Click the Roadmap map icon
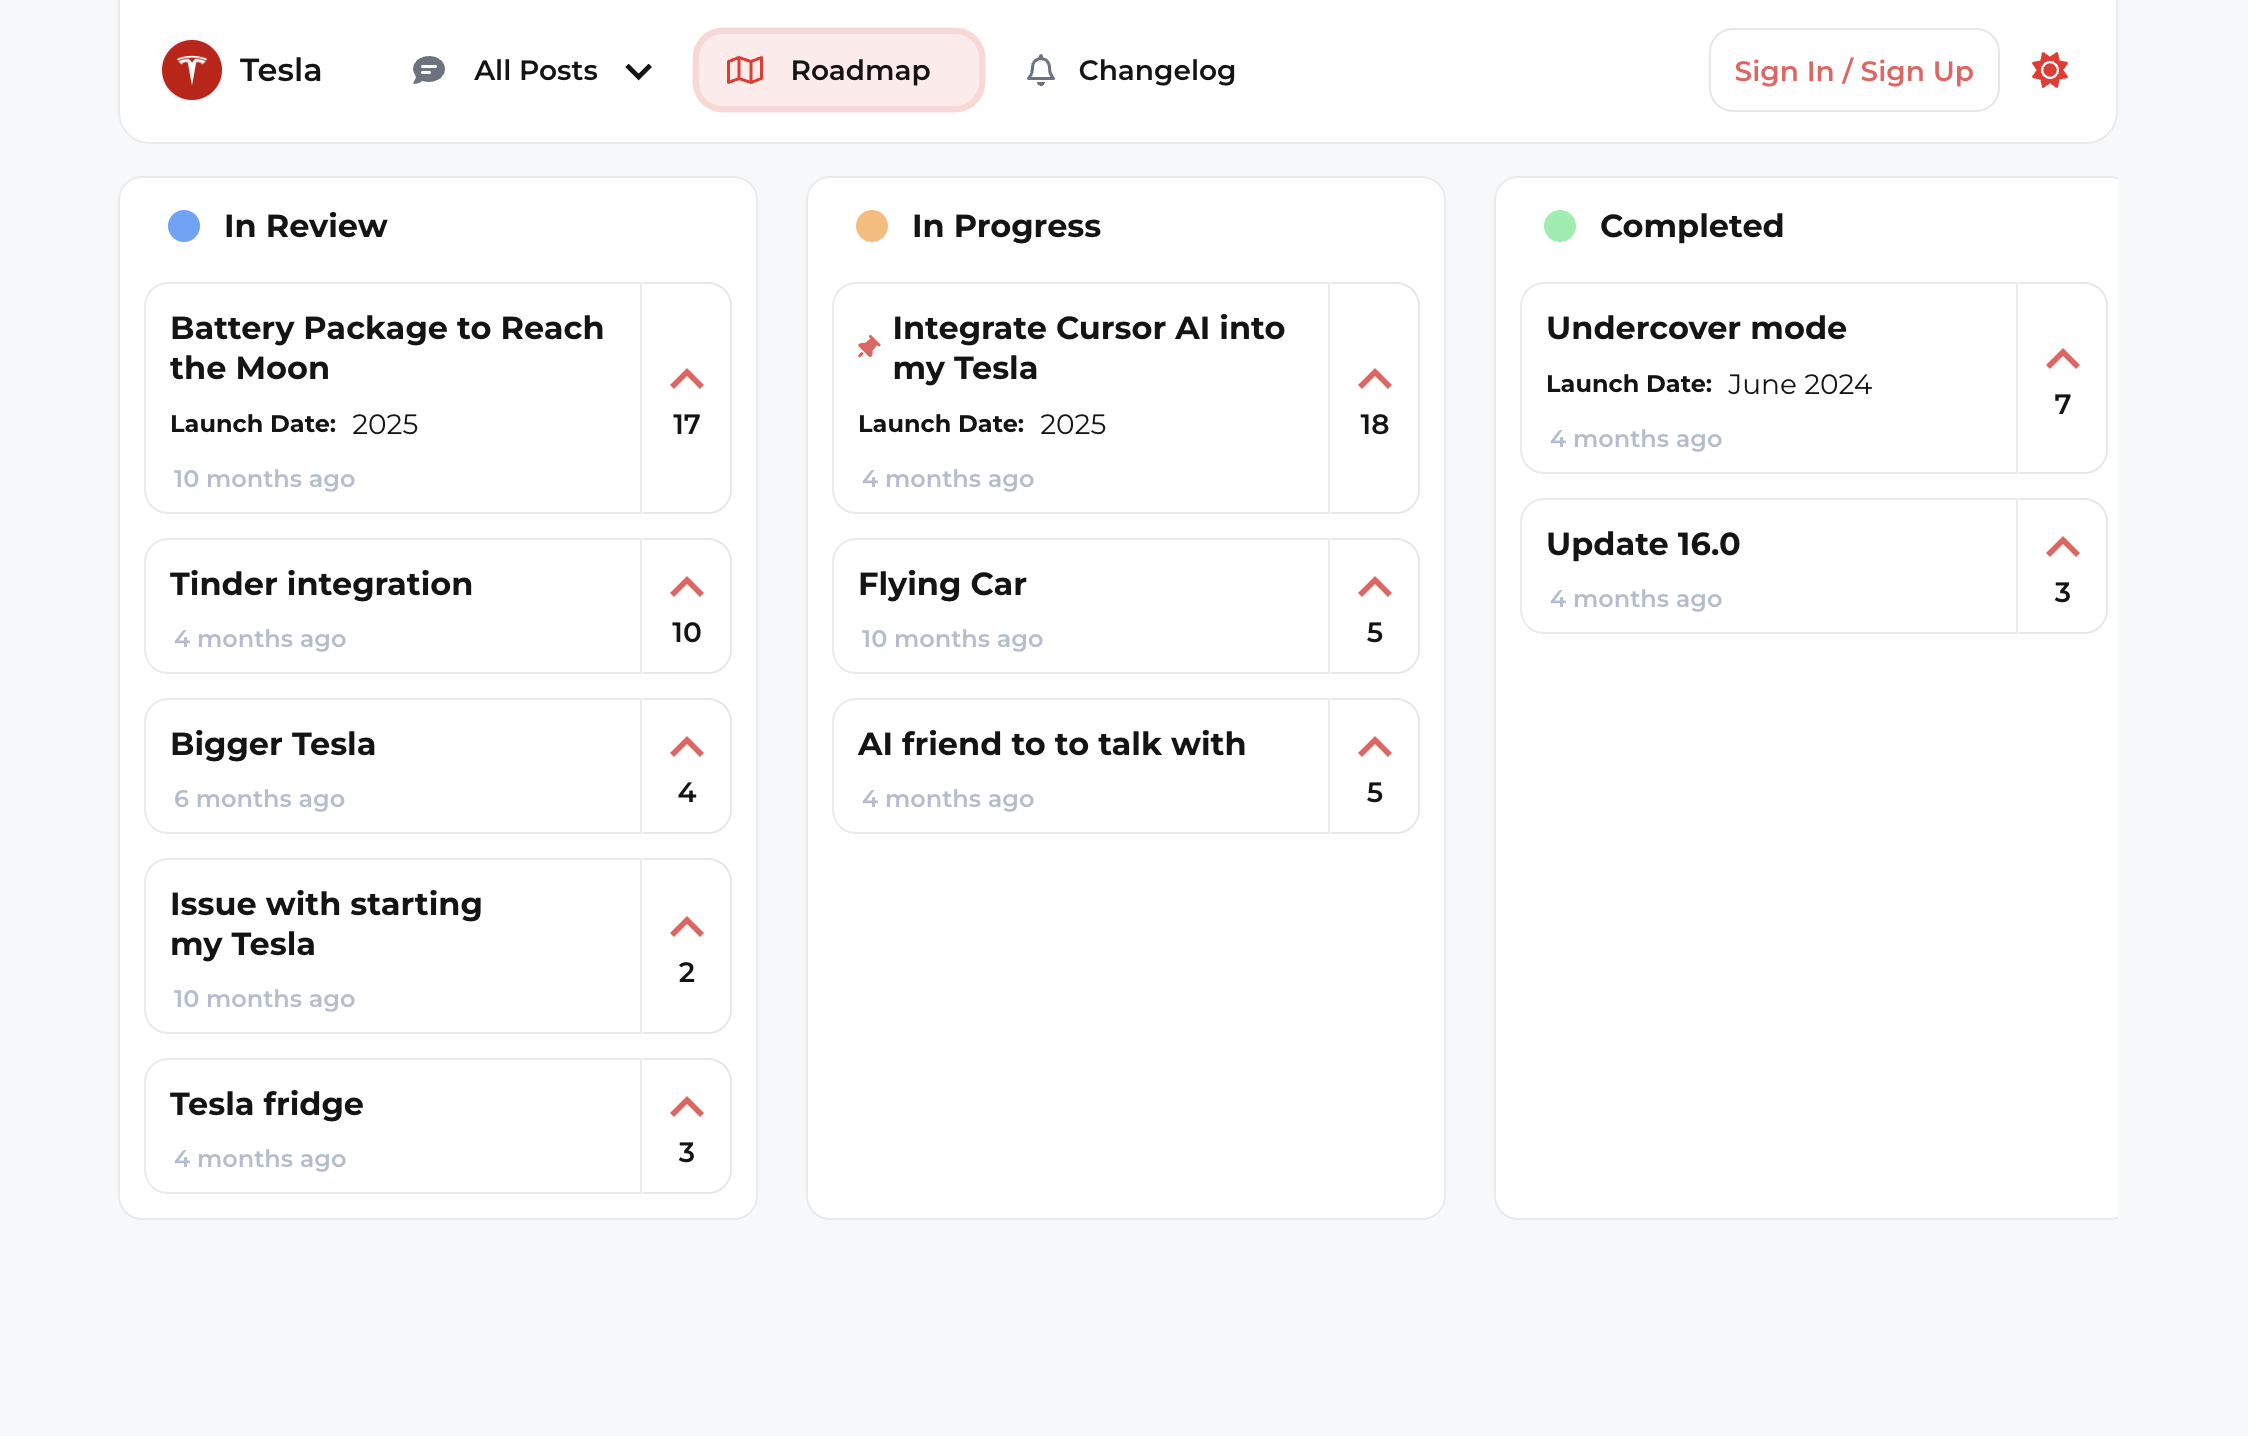This screenshot has height=1436, width=2248. click(x=745, y=70)
